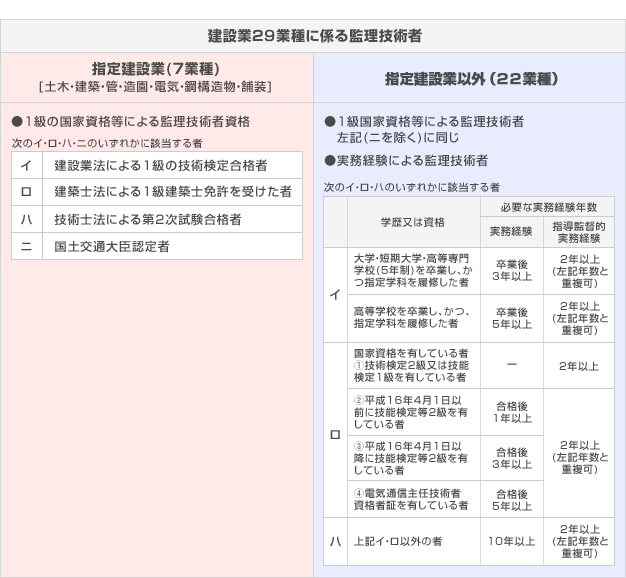Image resolution: width=626 pixels, height=578 pixels.
Task: Select cell 高等学校を卒業し、かつ、指定学科を履修した者
Action: (x=414, y=318)
